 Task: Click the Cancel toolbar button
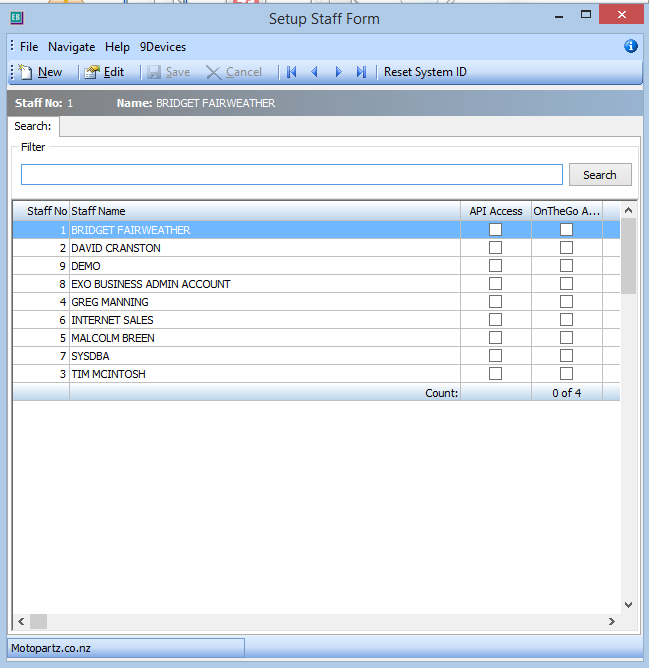click(x=234, y=72)
